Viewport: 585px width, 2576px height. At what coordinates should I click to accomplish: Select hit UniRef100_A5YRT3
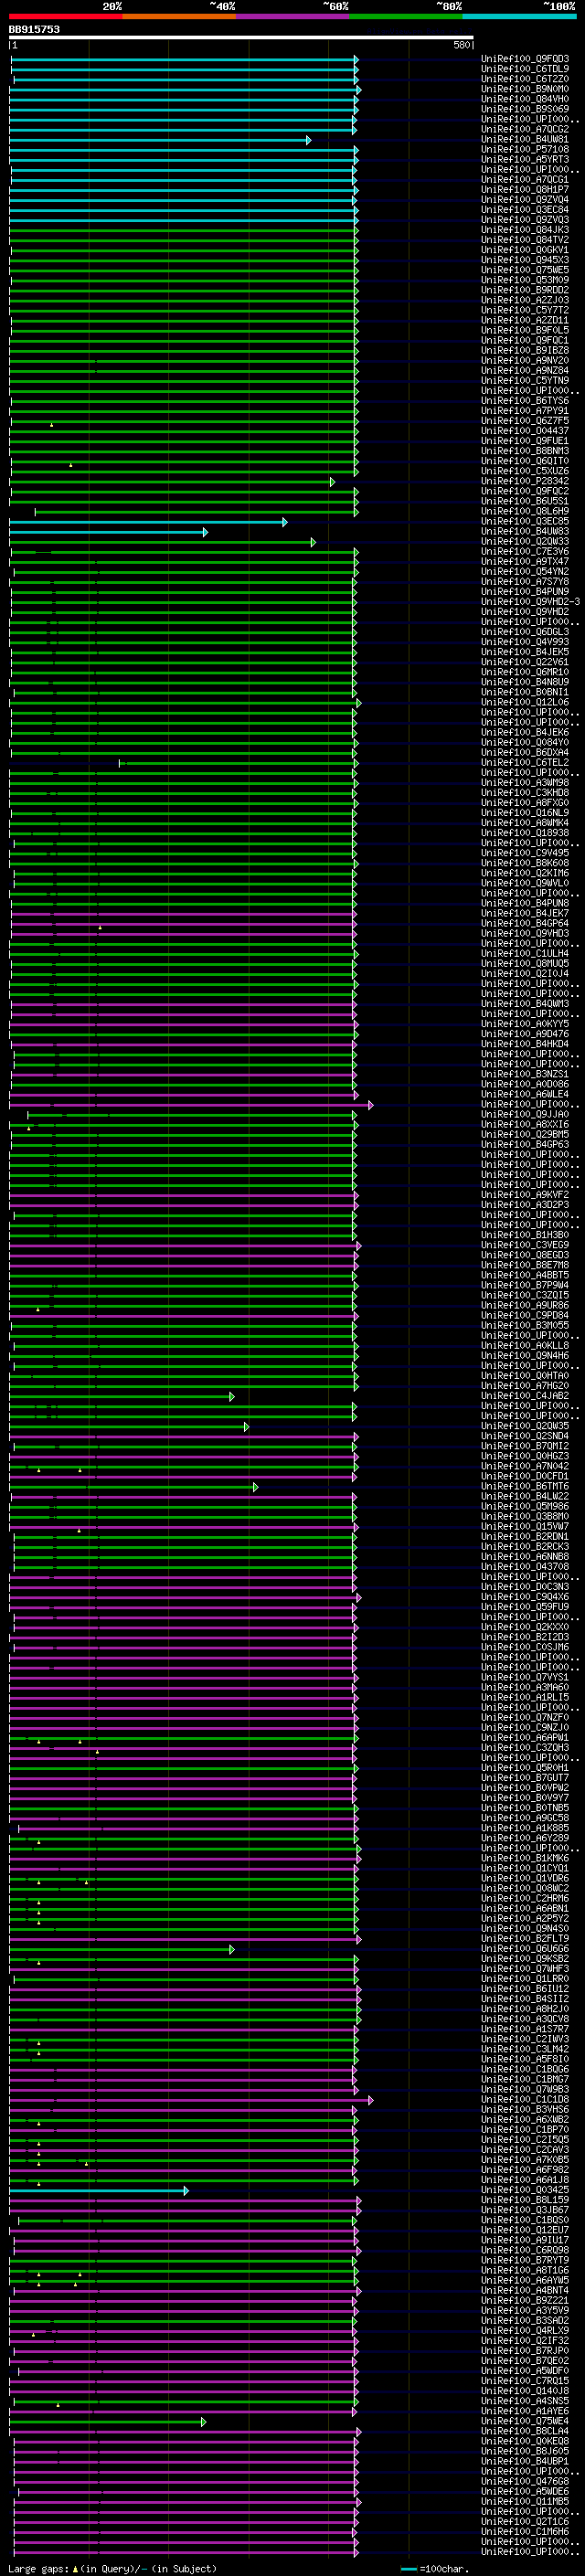tap(525, 159)
